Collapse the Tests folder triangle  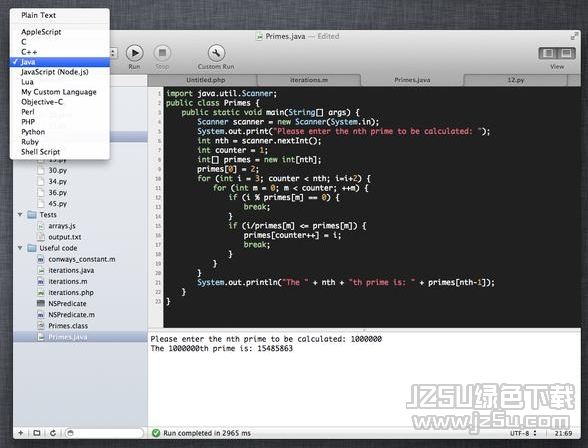20,214
